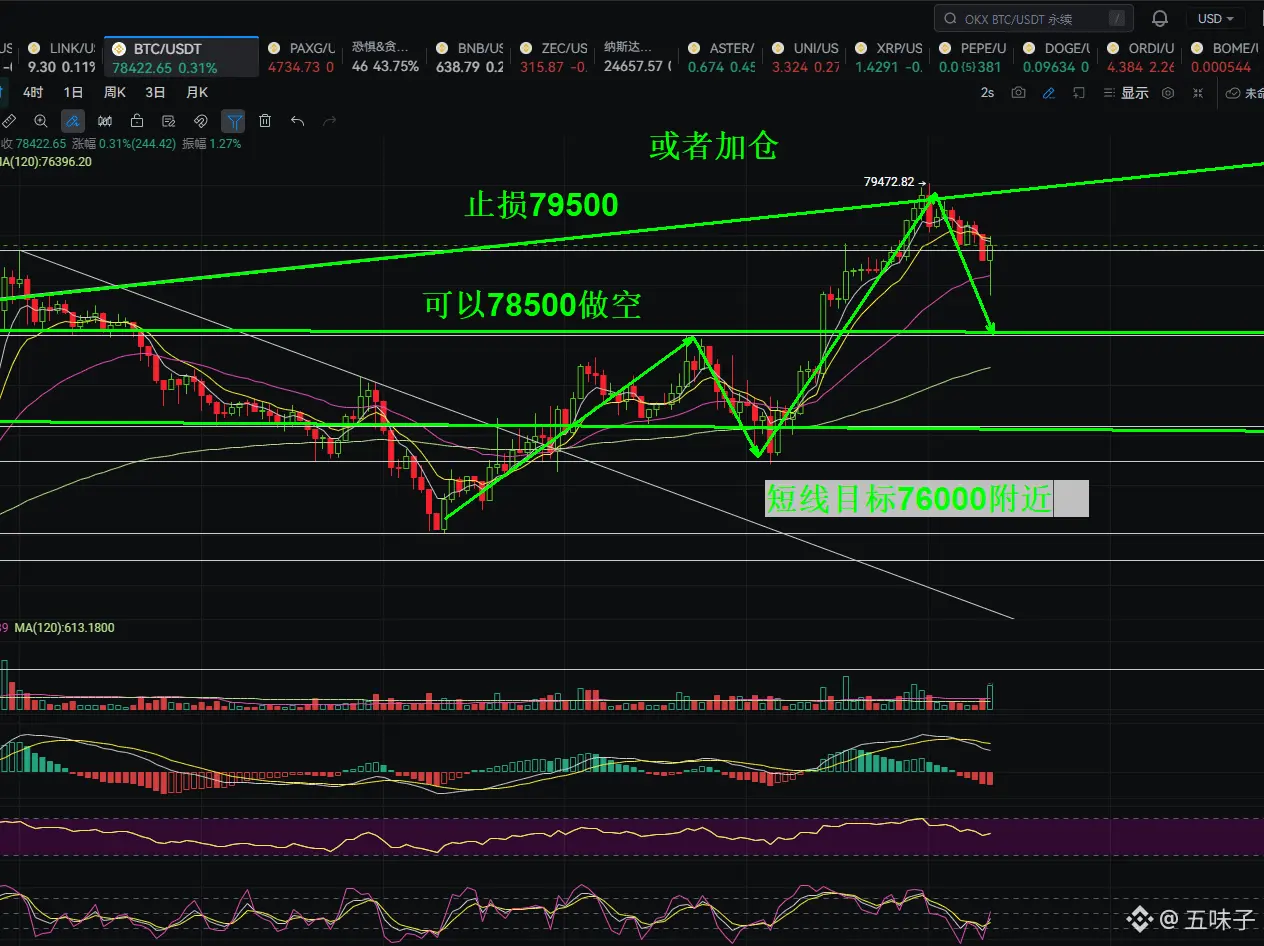
Task: Toggle the blue pencil drawing mode icon
Action: coord(1048,92)
